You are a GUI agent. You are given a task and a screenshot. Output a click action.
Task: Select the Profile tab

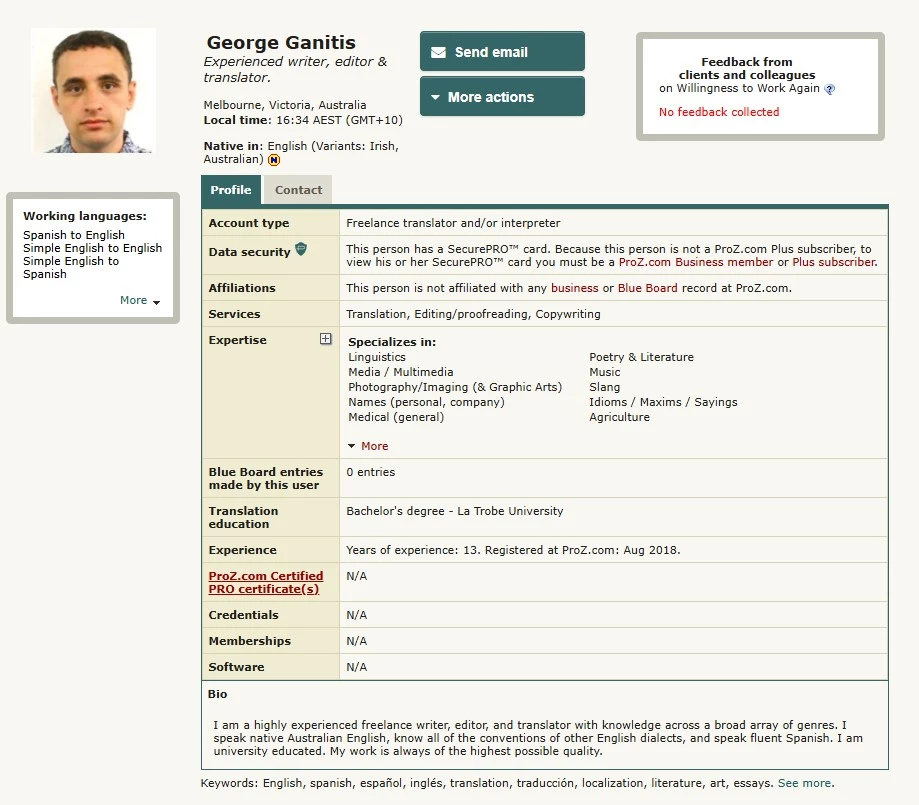point(231,190)
